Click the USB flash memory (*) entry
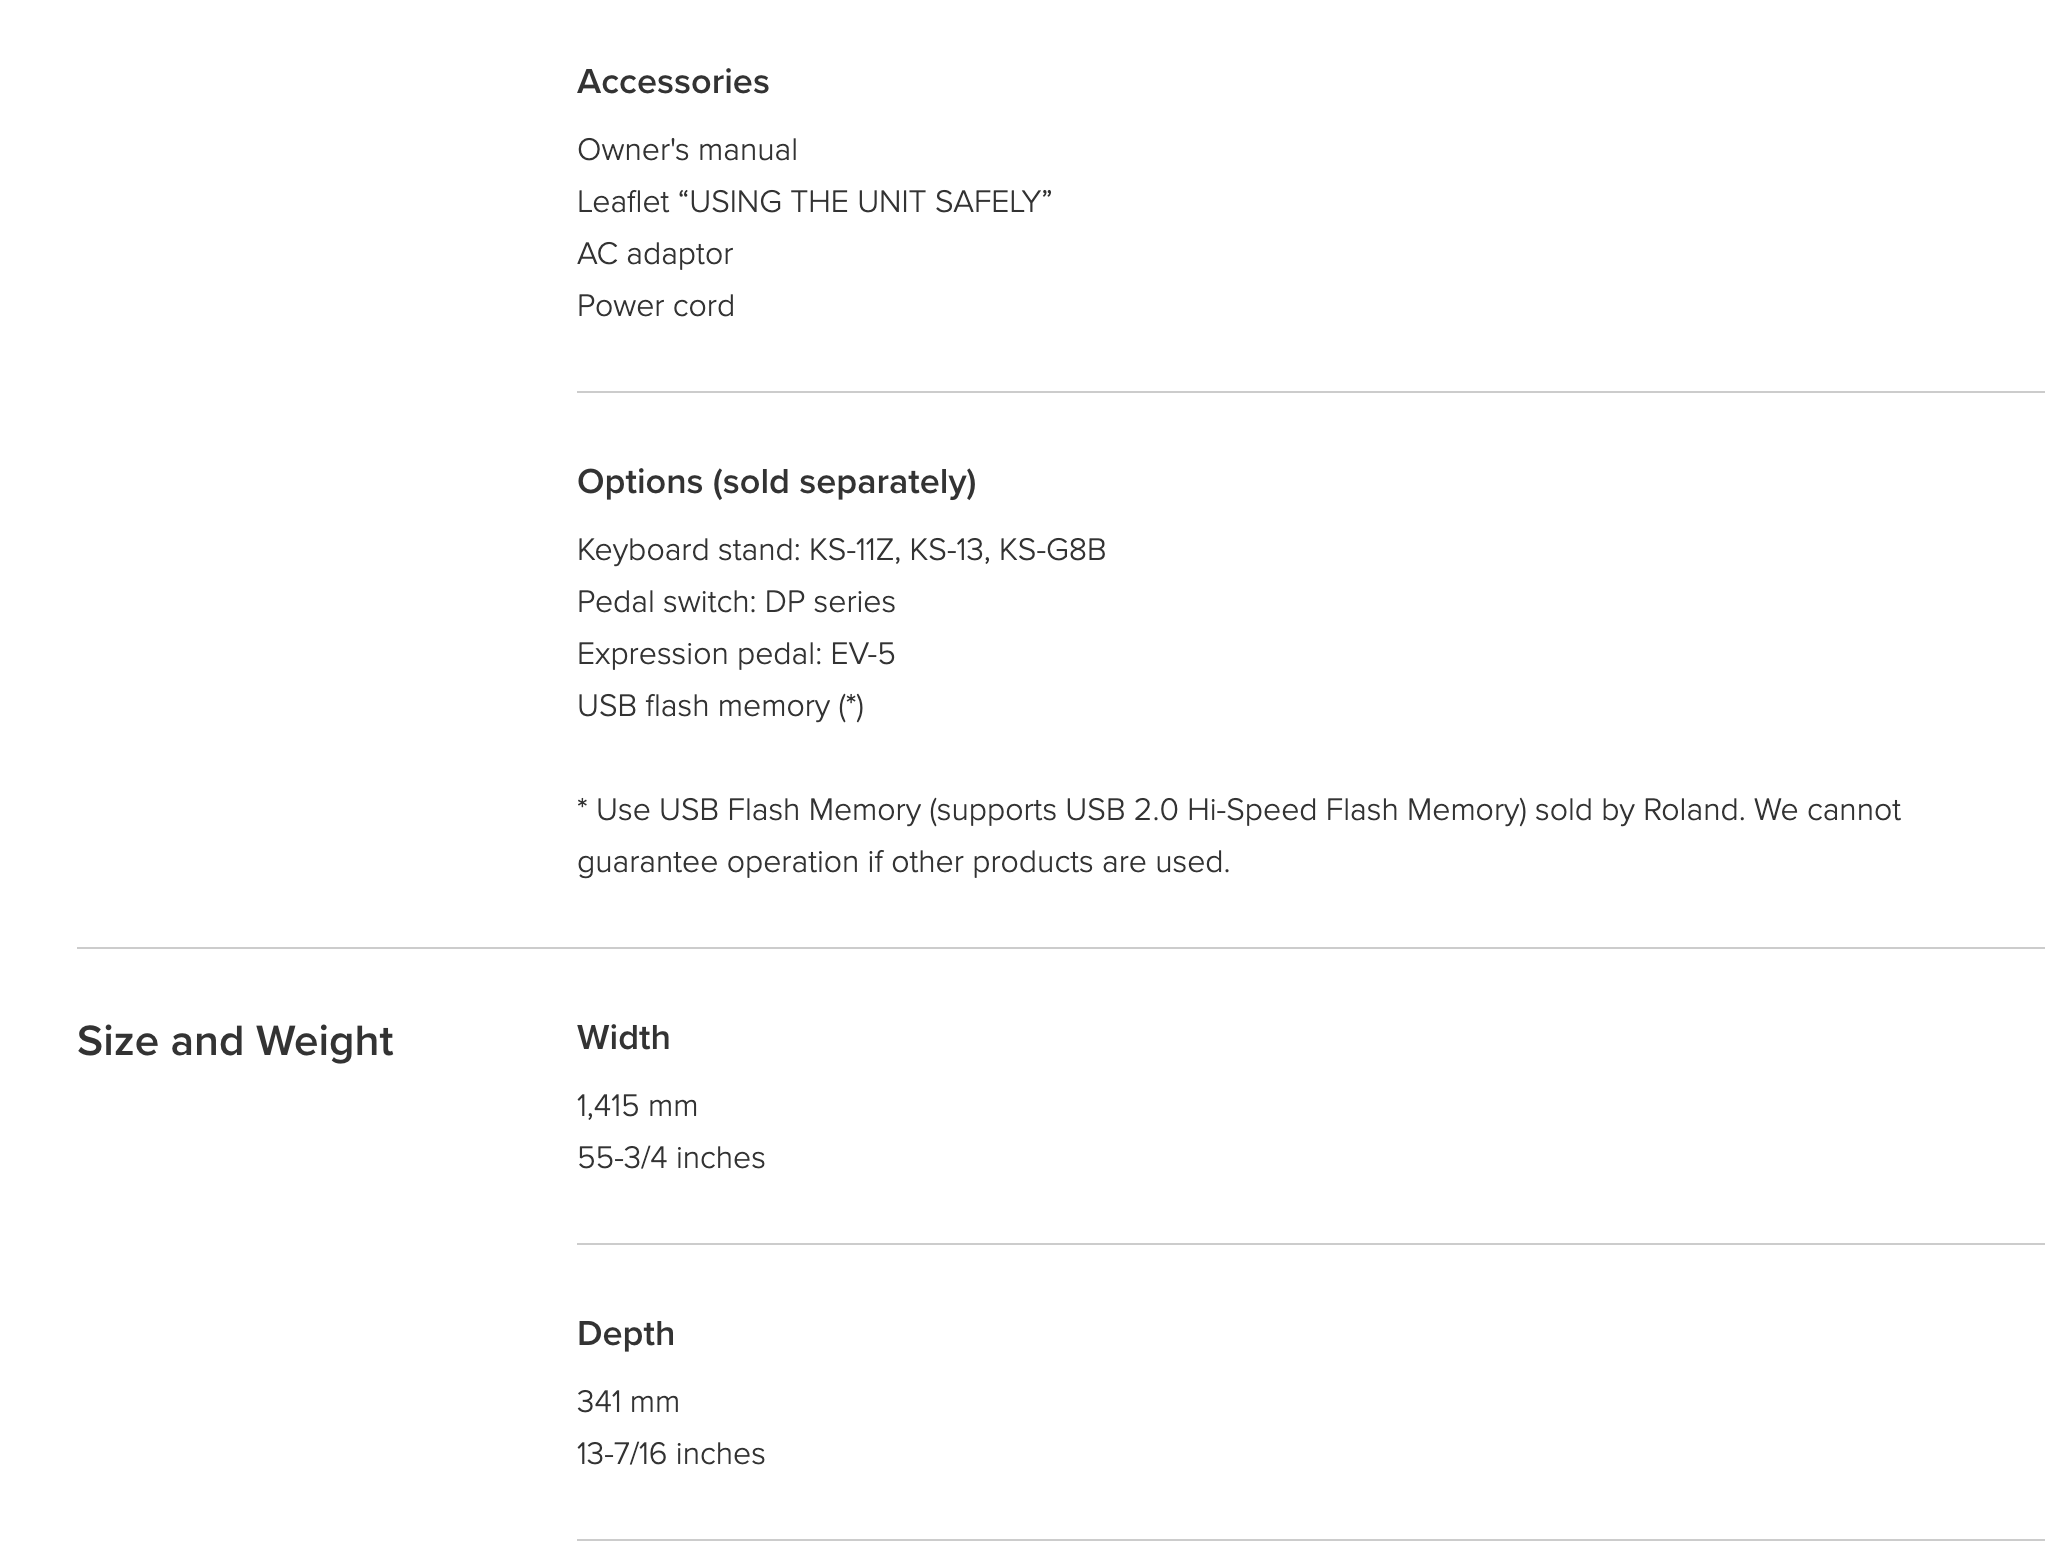 point(720,706)
